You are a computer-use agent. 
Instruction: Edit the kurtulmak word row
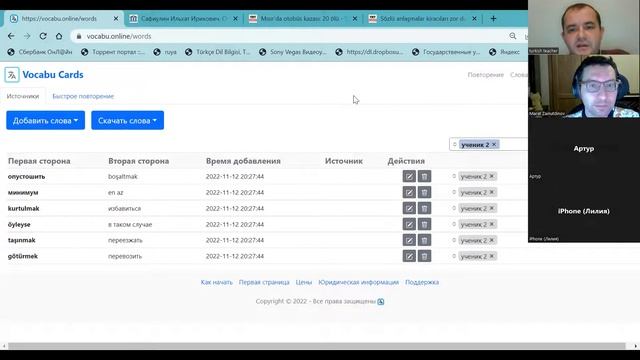coord(409,208)
